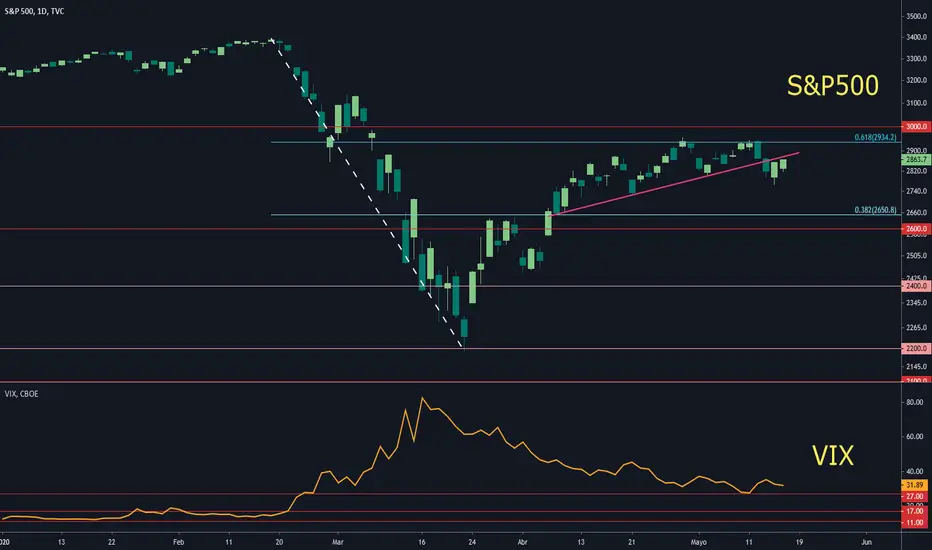Select the yellow 'S&P500' text annotation
The height and width of the screenshot is (550, 932).
click(x=832, y=86)
